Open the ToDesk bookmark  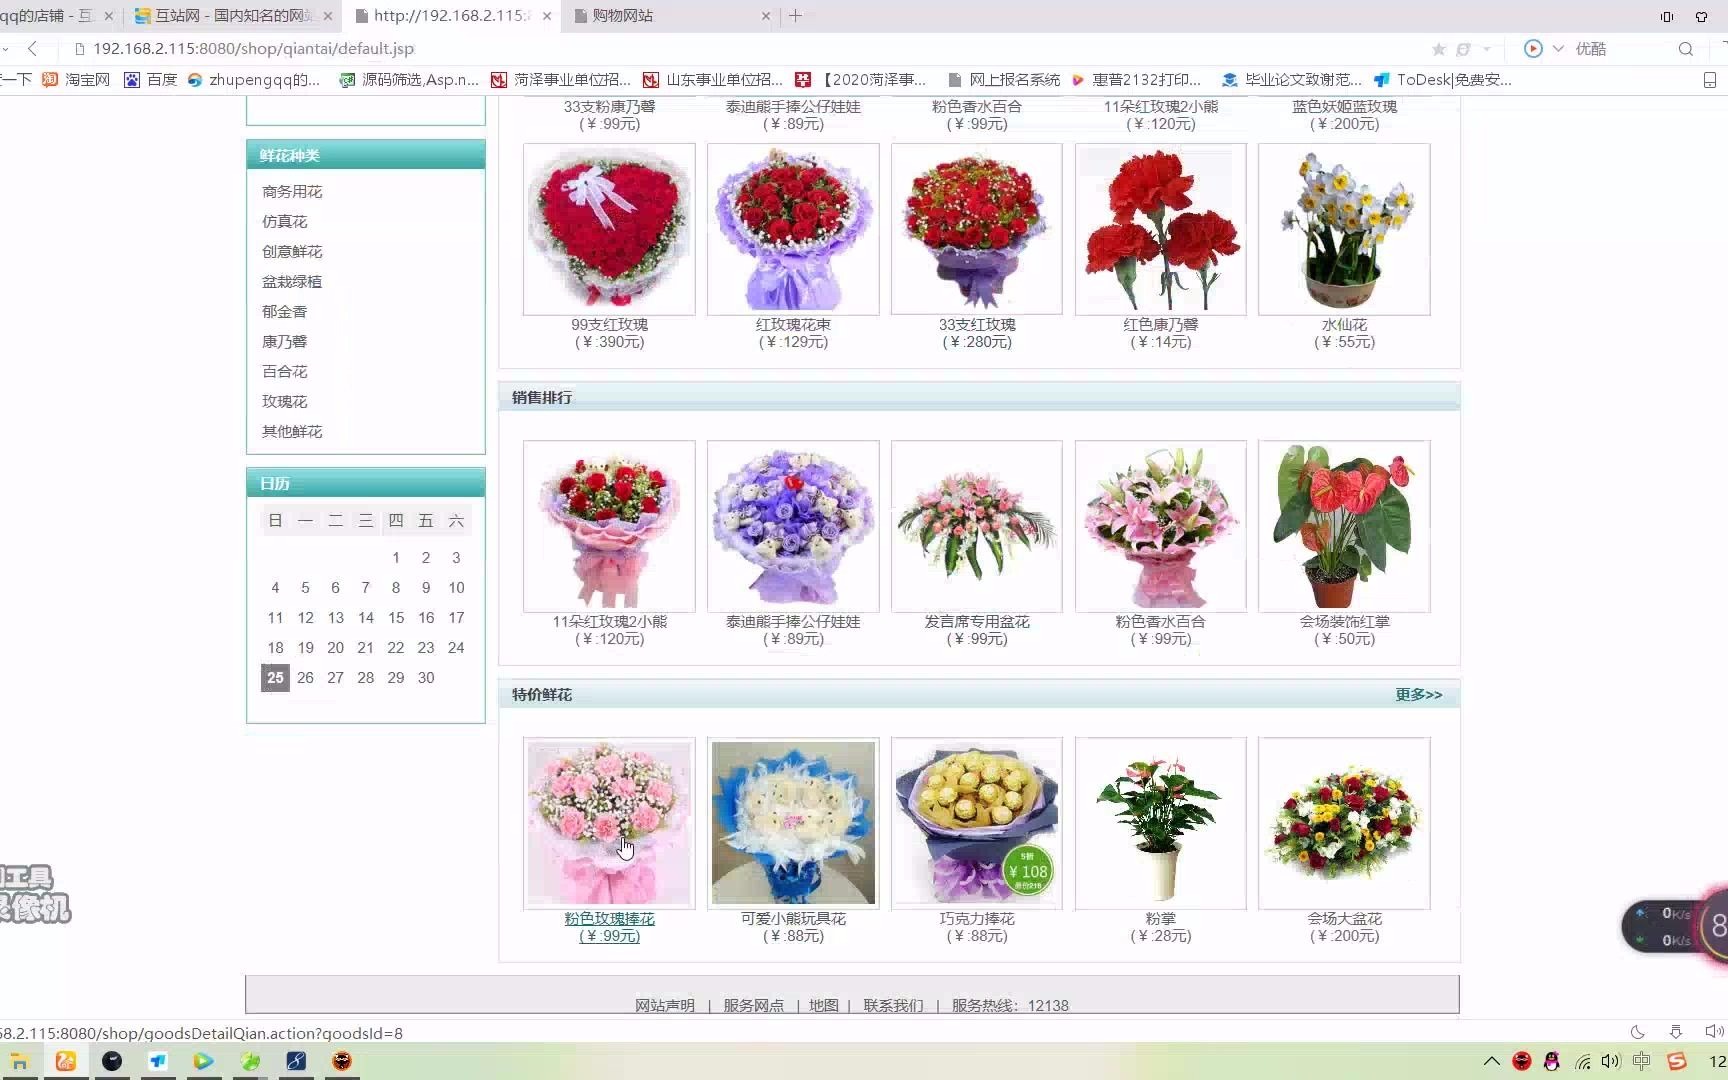click(1443, 80)
